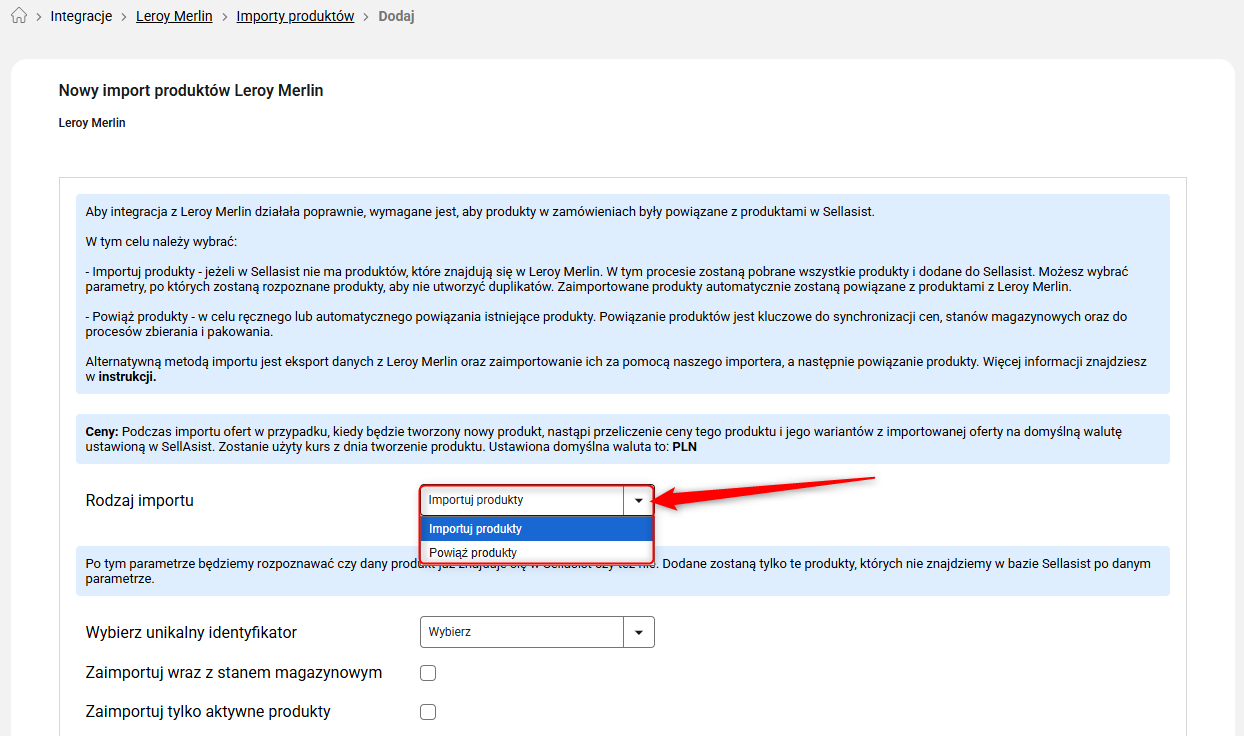Click the Leroy Merlin subtitle under heading
The width and height of the screenshot is (1244, 736).
coord(92,123)
